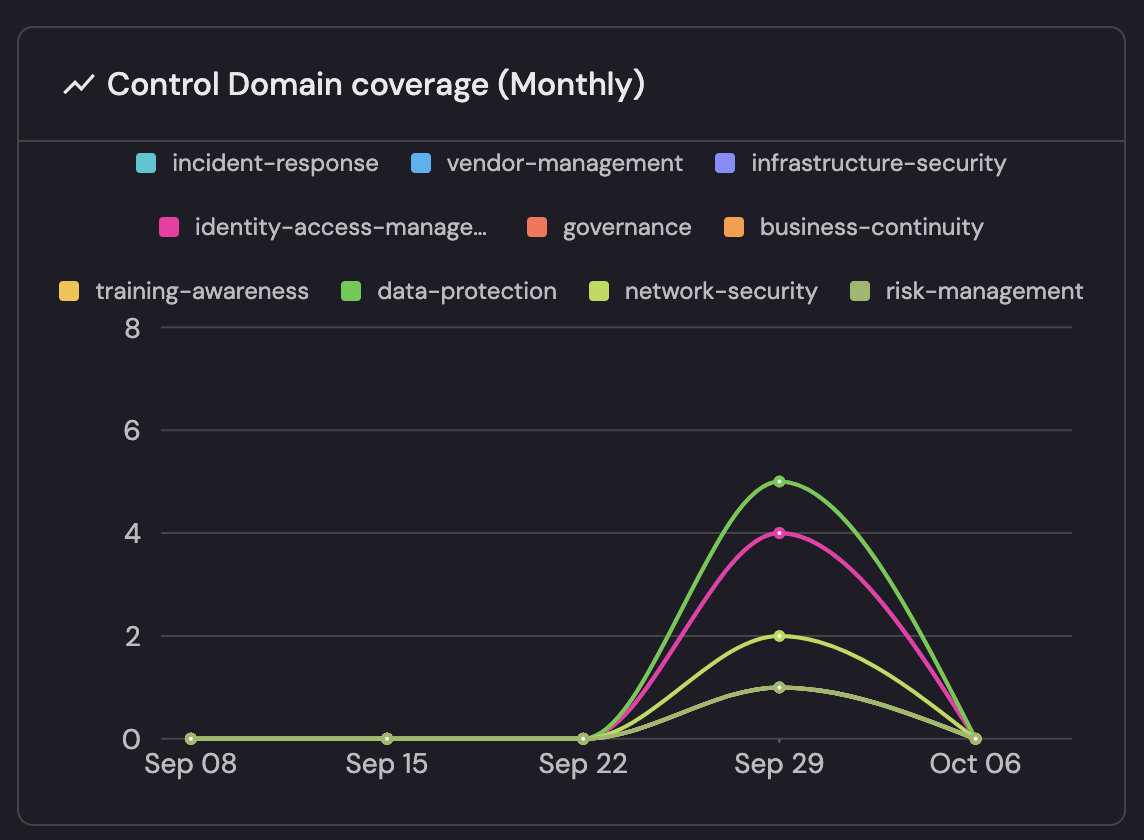1144x840 pixels.
Task: Click the risk-management legend swatch
Action: click(x=859, y=291)
